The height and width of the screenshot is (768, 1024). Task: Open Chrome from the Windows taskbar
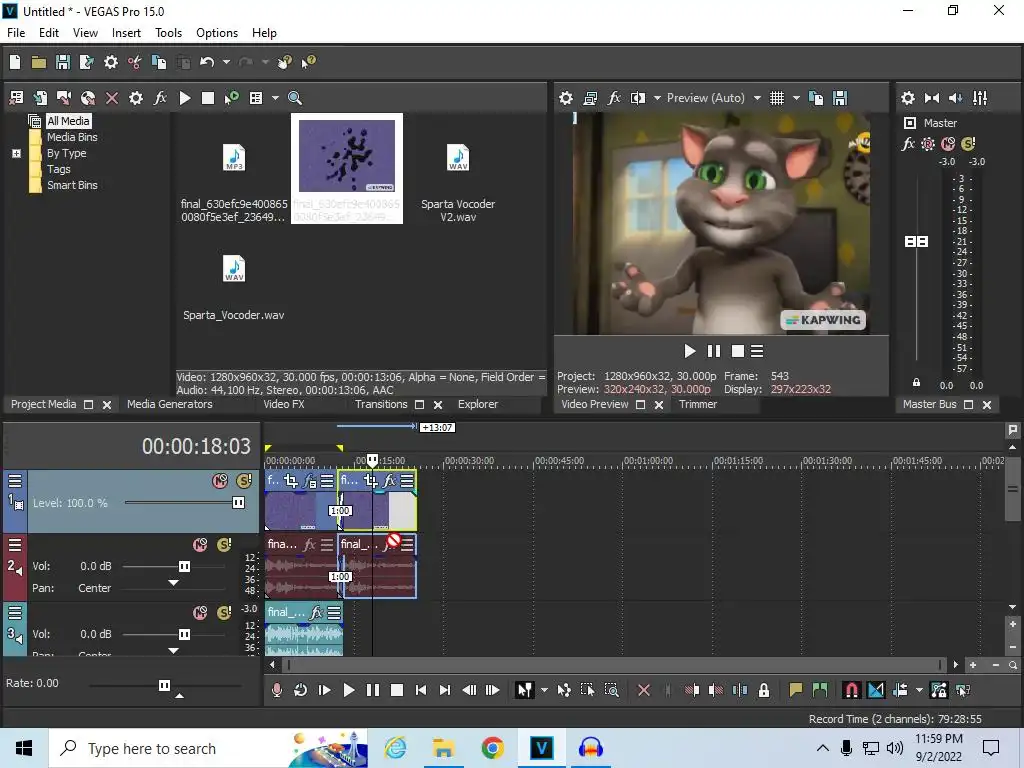pyautogui.click(x=492, y=748)
